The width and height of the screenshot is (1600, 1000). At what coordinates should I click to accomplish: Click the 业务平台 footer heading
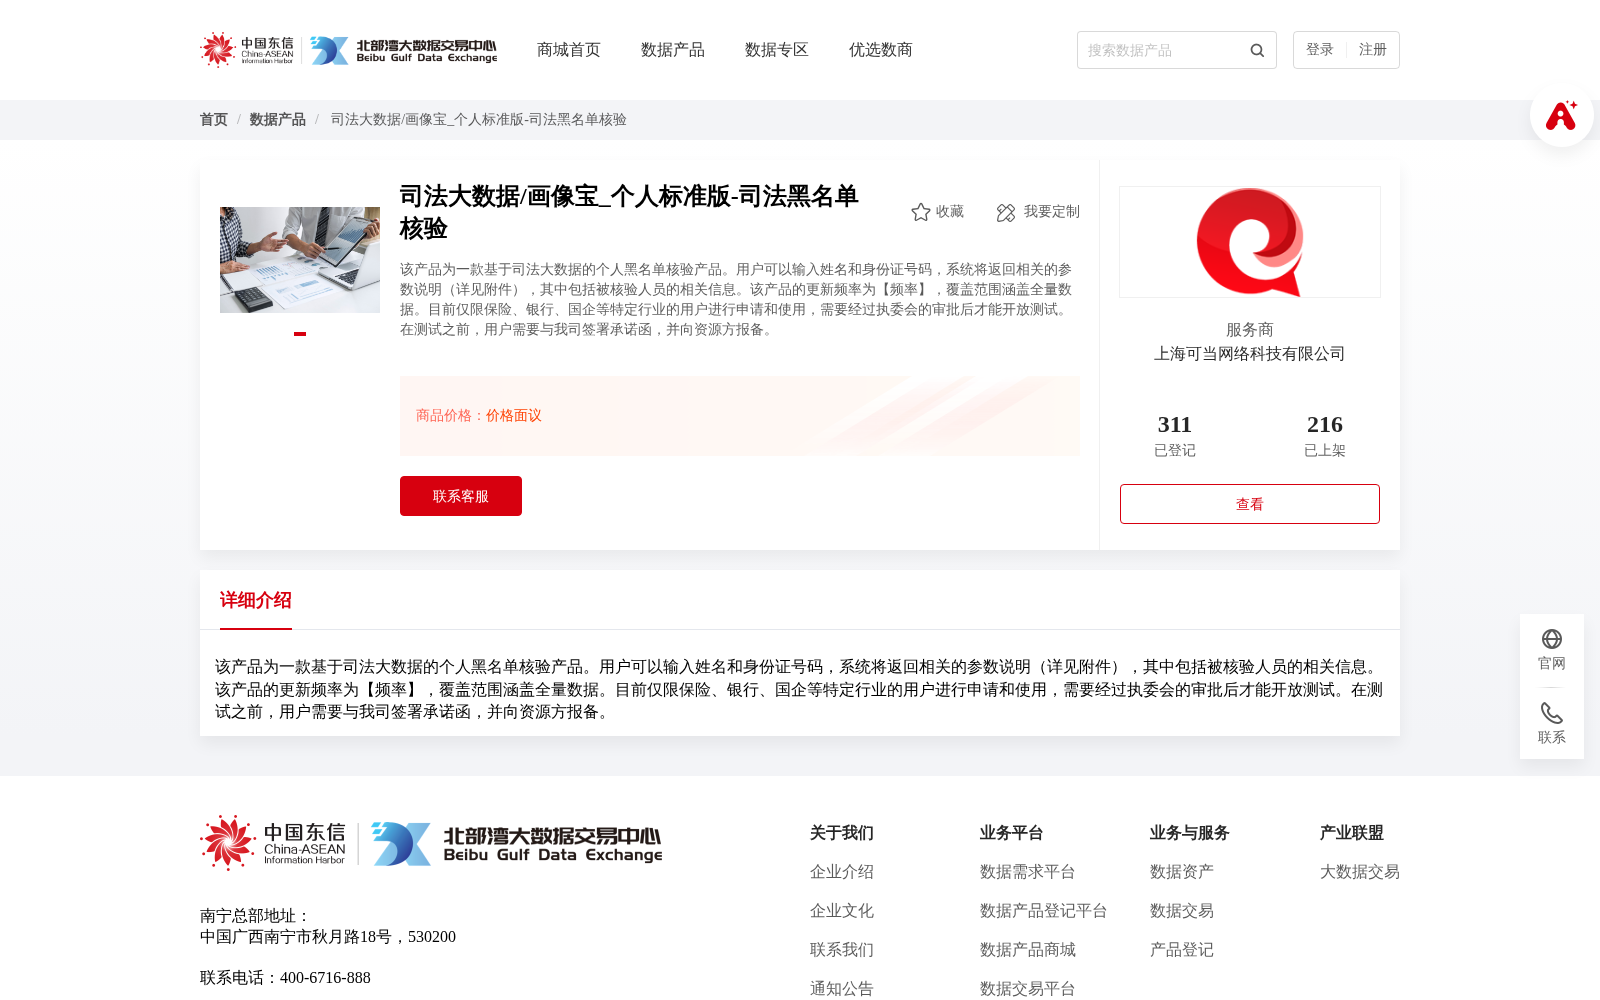point(1012,833)
